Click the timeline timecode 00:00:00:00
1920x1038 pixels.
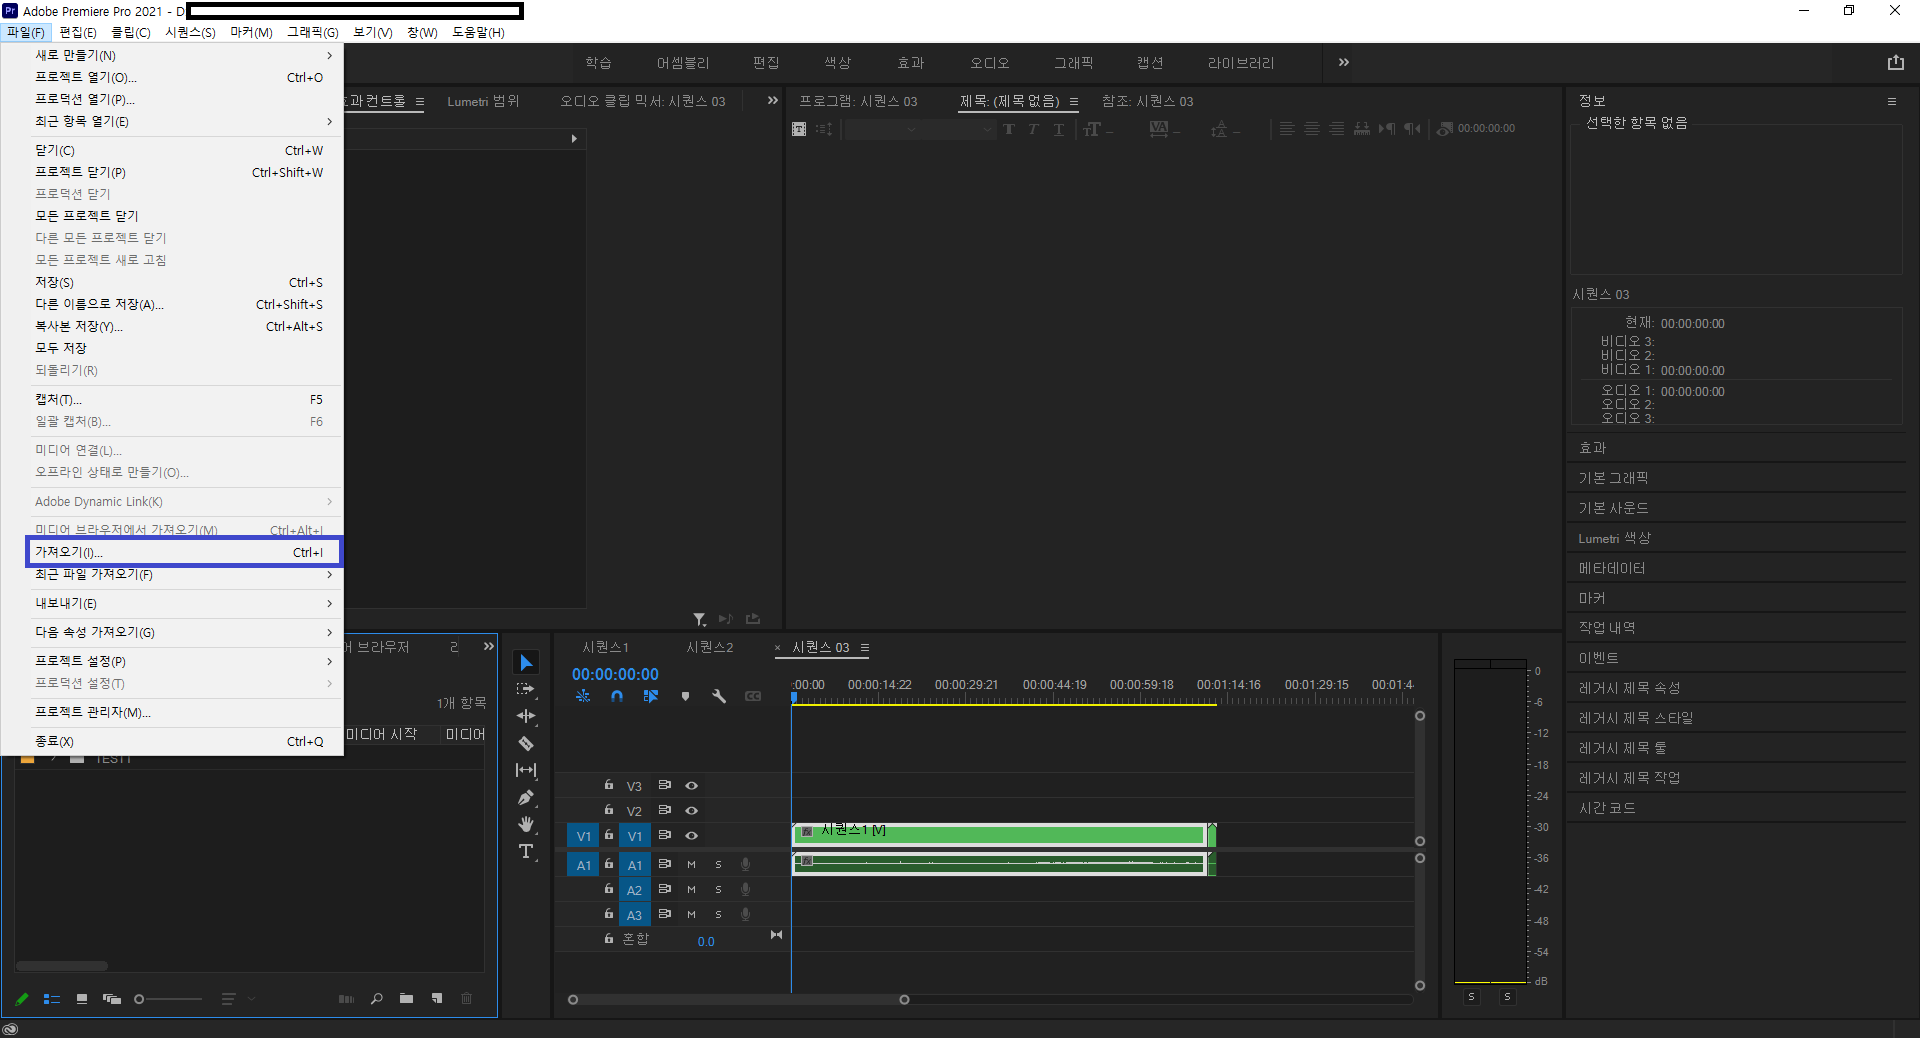[615, 674]
